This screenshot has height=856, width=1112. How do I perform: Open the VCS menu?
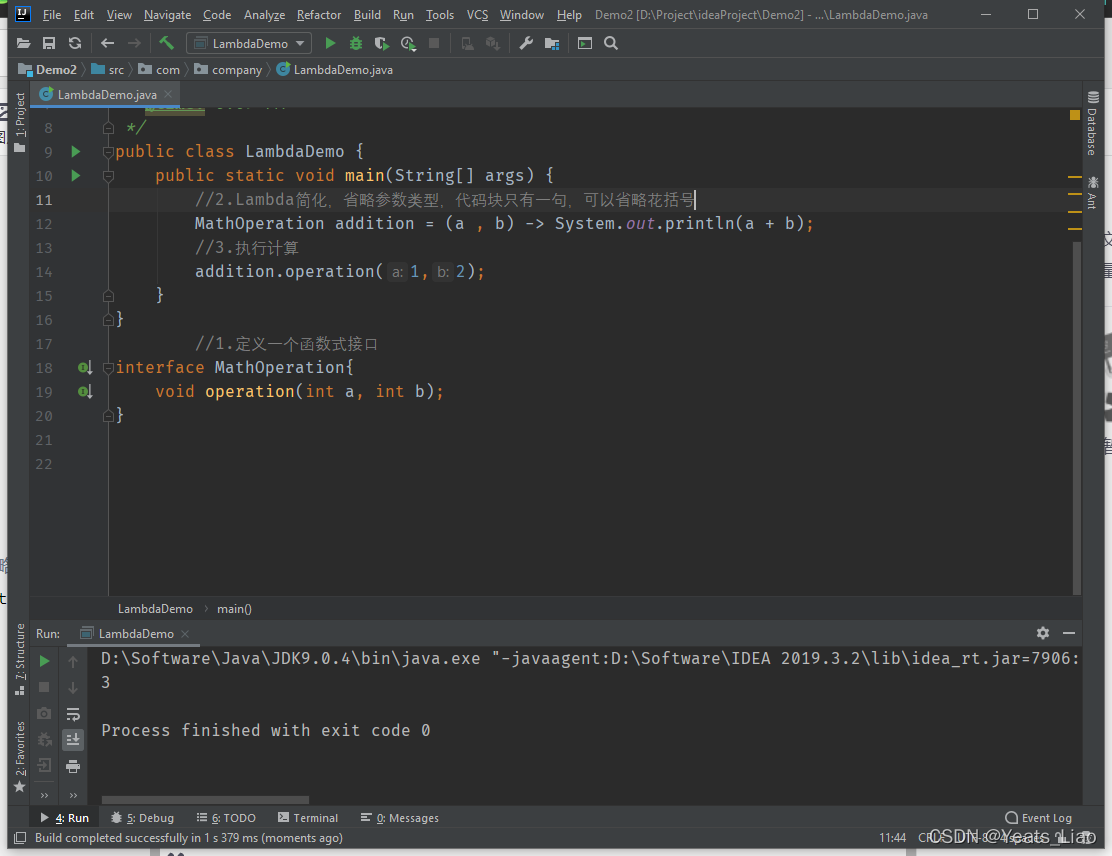[477, 15]
